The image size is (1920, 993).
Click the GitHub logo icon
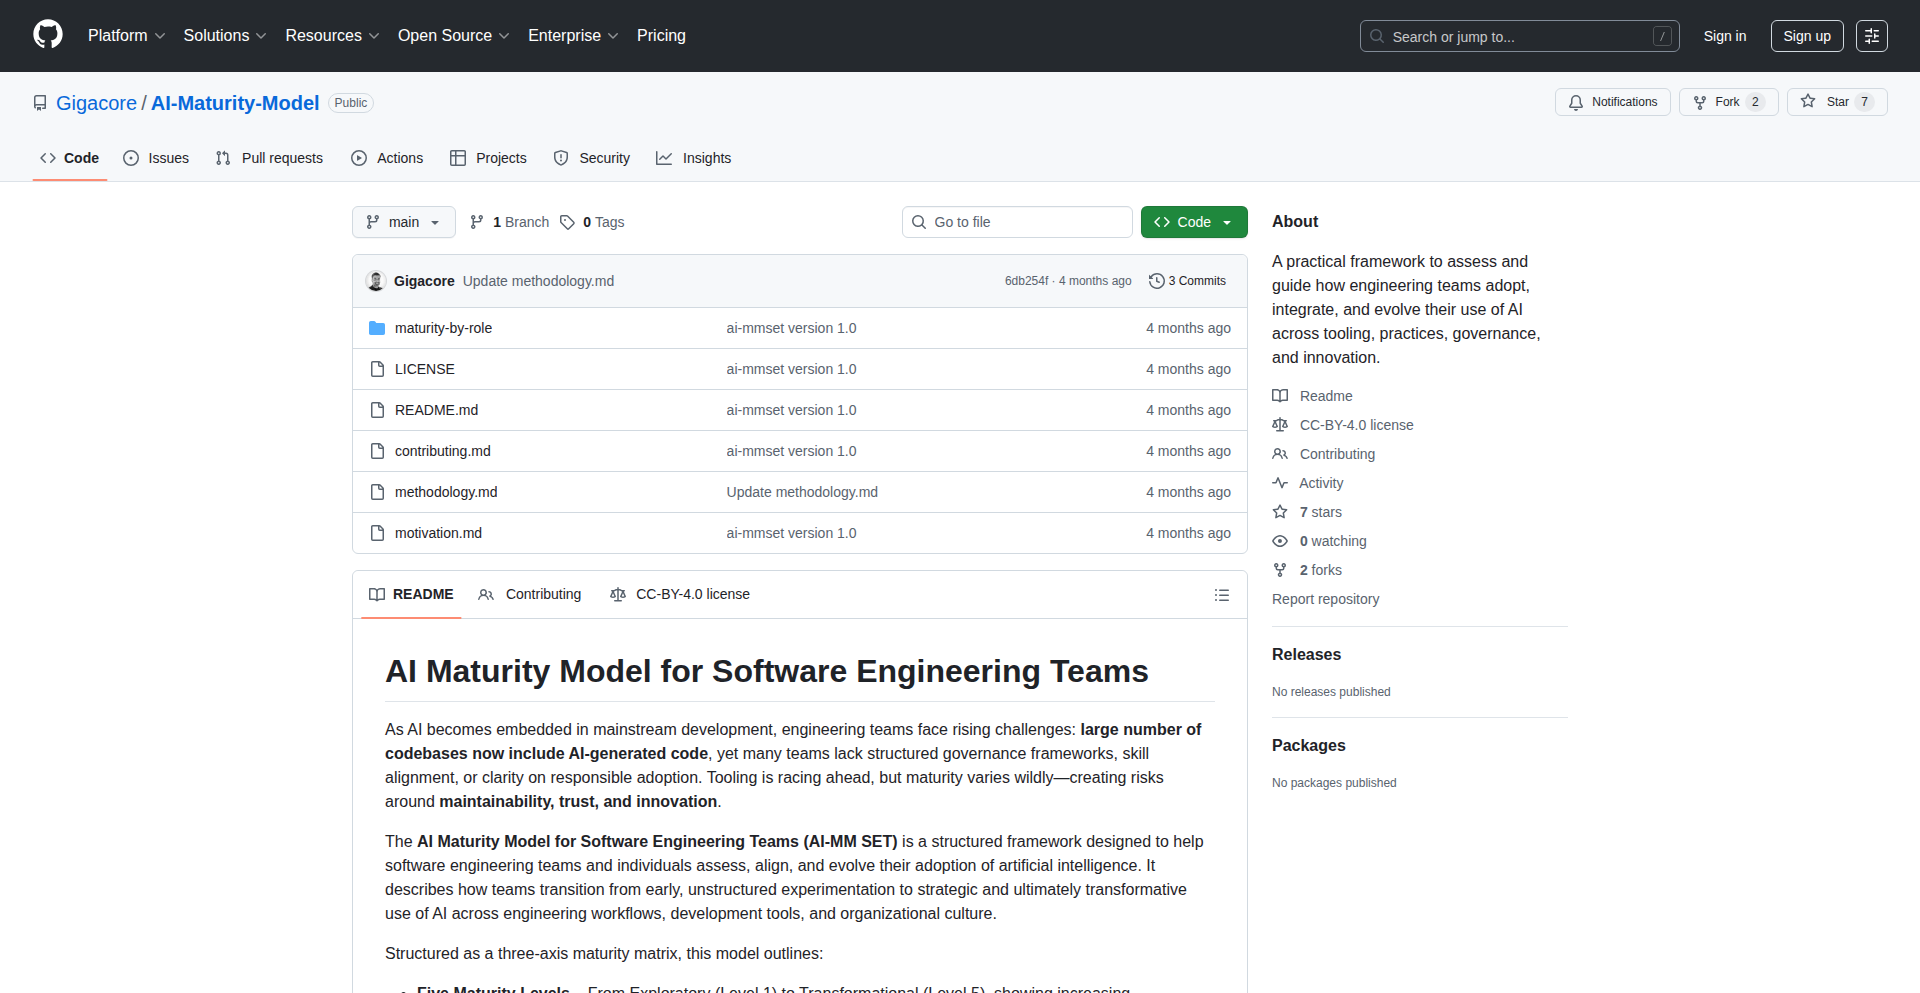[x=48, y=35]
